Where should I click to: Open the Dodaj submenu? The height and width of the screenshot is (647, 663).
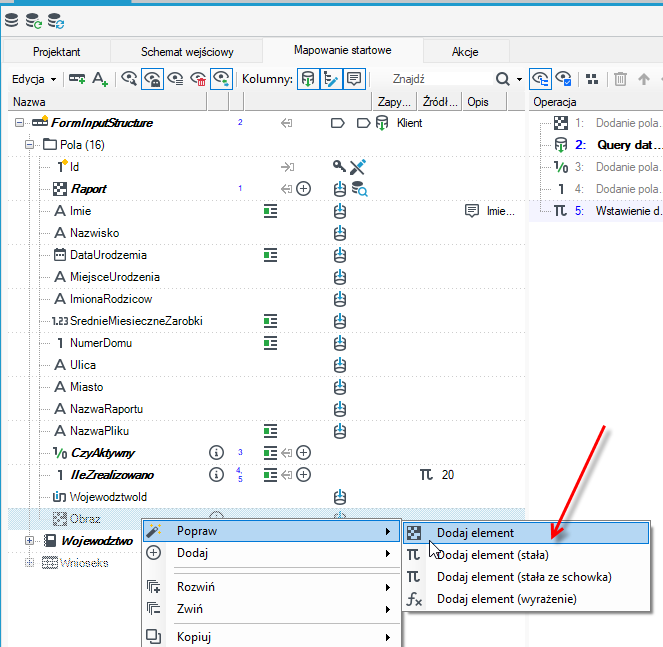pyautogui.click(x=271, y=553)
